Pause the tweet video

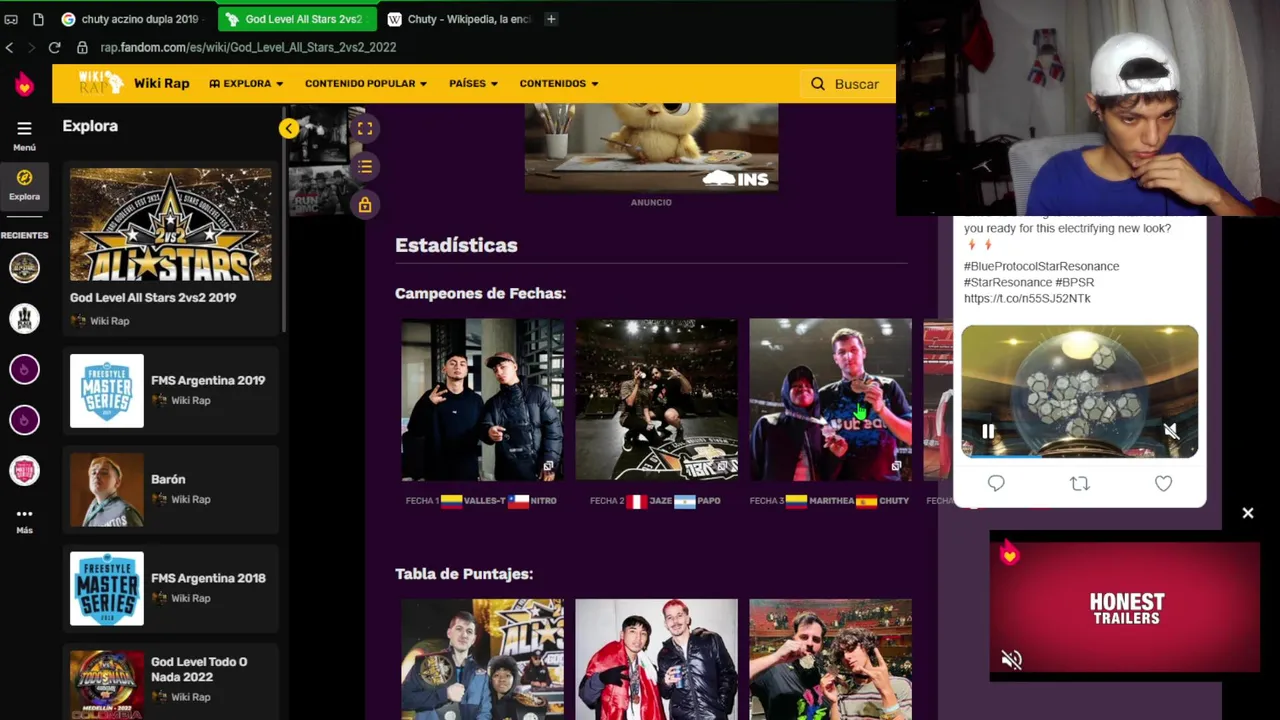pyautogui.click(x=988, y=431)
